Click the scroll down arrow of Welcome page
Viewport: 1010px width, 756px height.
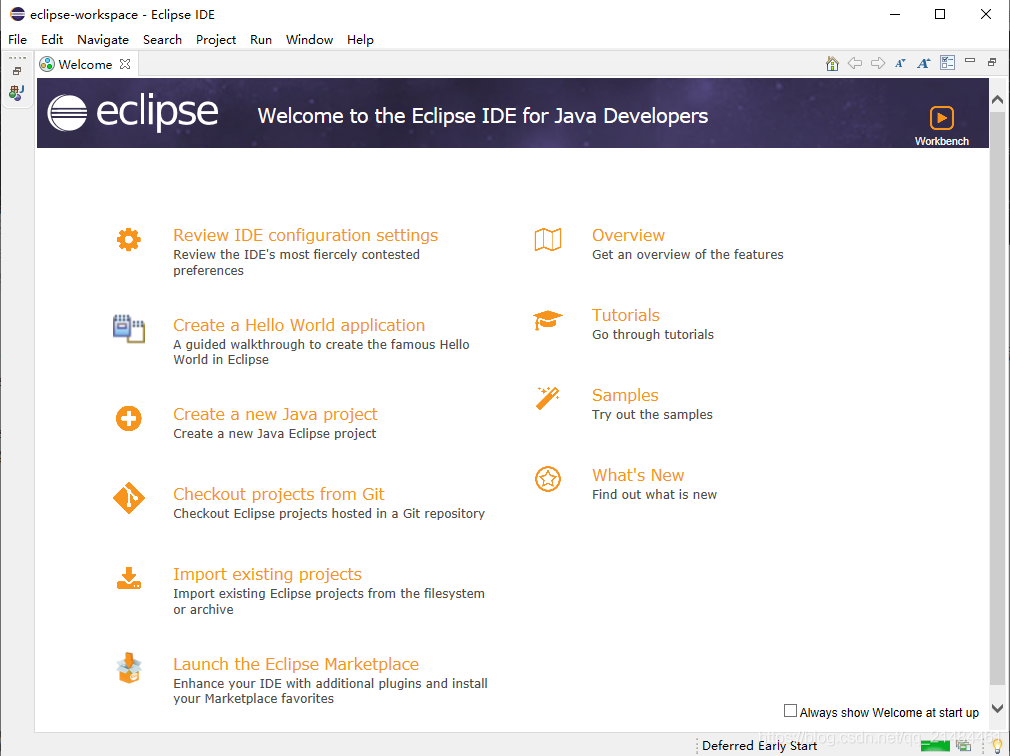click(x=997, y=708)
